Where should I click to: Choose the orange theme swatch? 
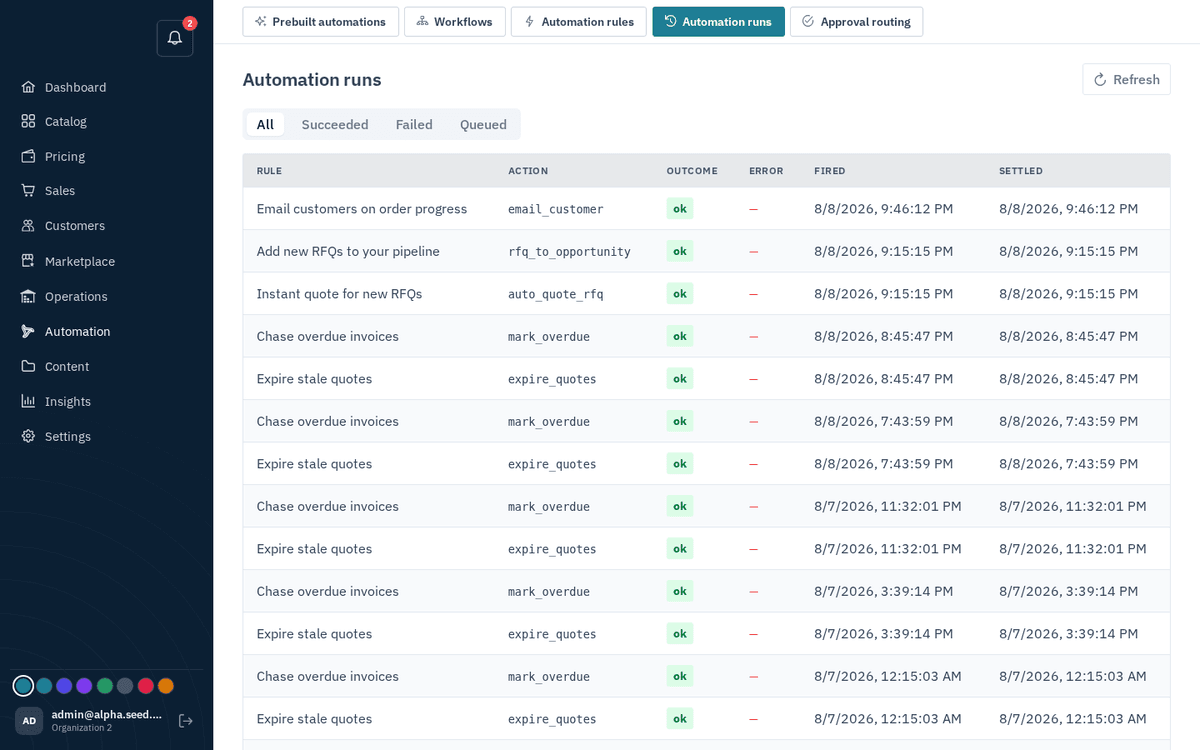pyautogui.click(x=166, y=686)
